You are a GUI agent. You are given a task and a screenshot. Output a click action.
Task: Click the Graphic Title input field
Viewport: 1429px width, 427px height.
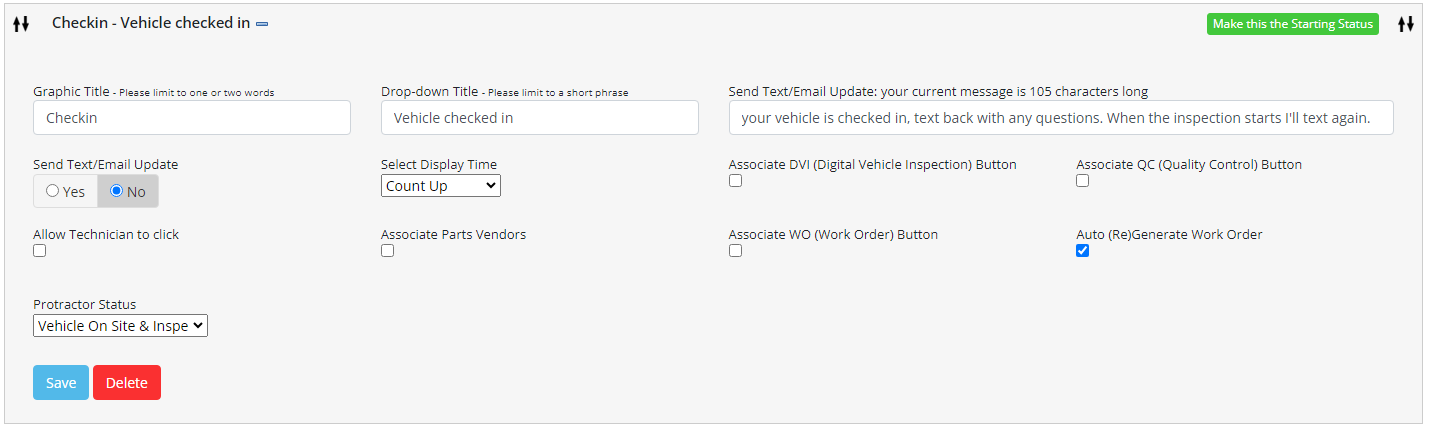[192, 118]
